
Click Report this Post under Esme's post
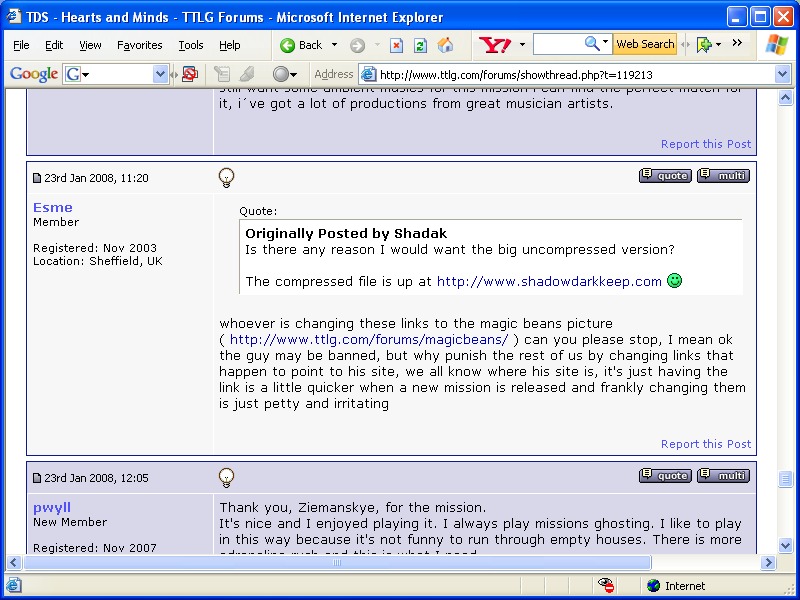705,444
